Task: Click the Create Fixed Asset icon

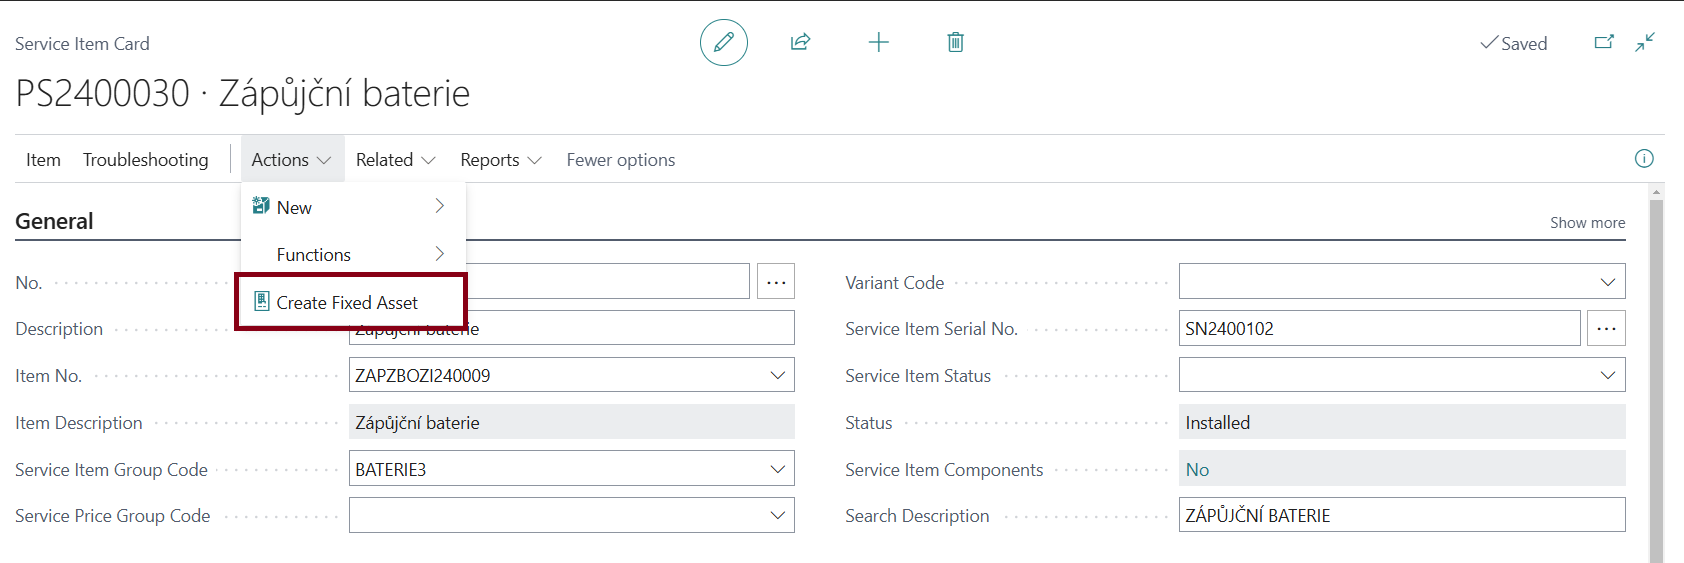Action: pyautogui.click(x=261, y=301)
